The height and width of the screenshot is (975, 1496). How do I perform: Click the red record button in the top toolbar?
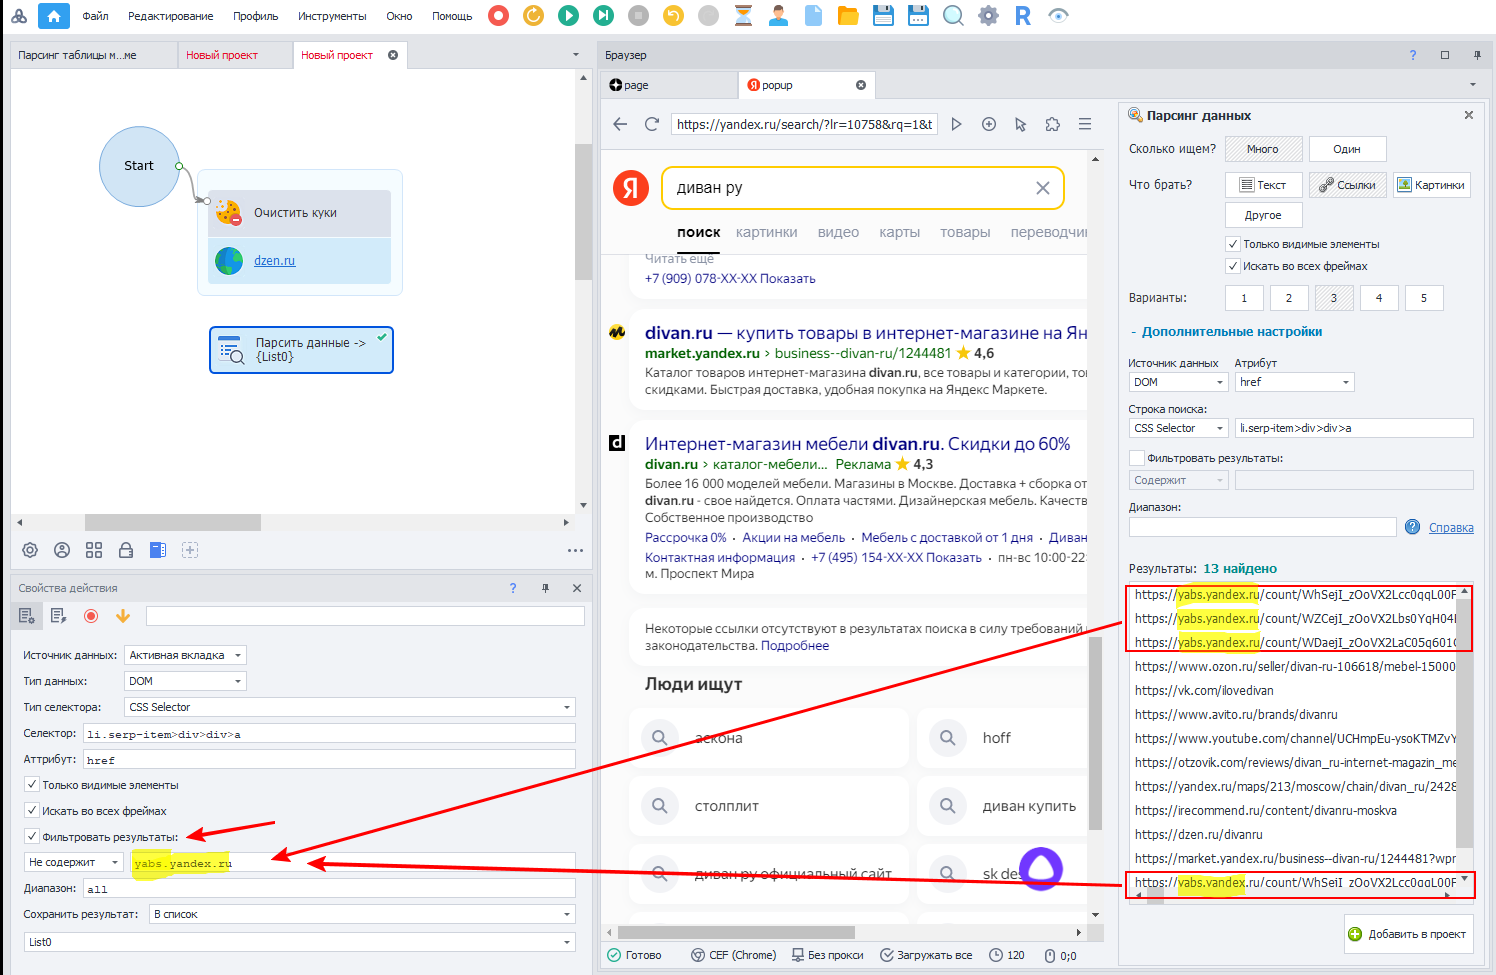(x=498, y=16)
